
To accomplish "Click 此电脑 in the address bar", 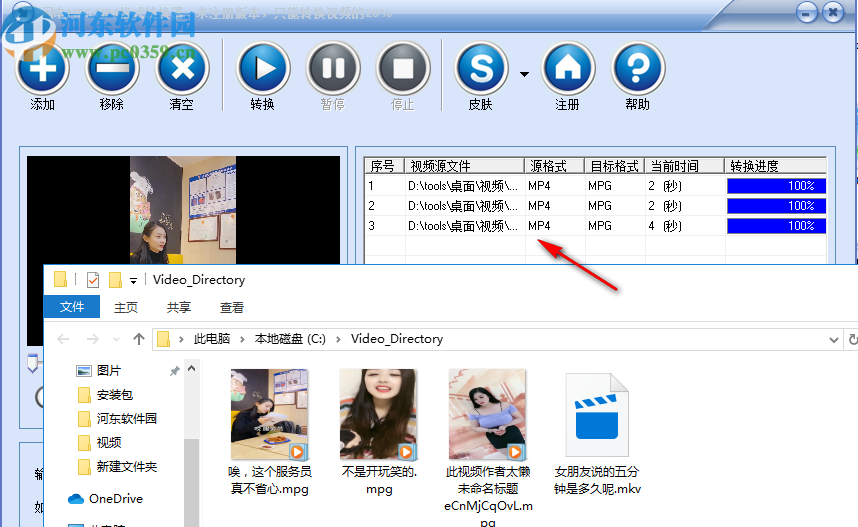I will pyautogui.click(x=212, y=339).
